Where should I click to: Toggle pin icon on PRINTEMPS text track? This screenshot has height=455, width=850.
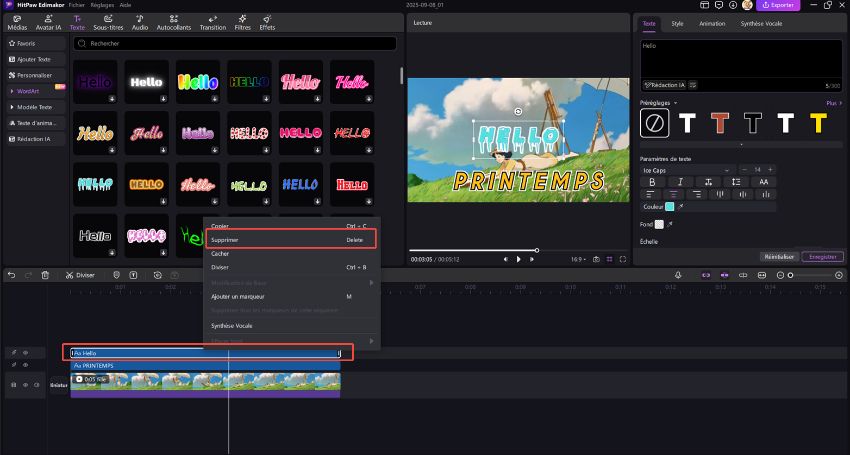click(x=14, y=366)
